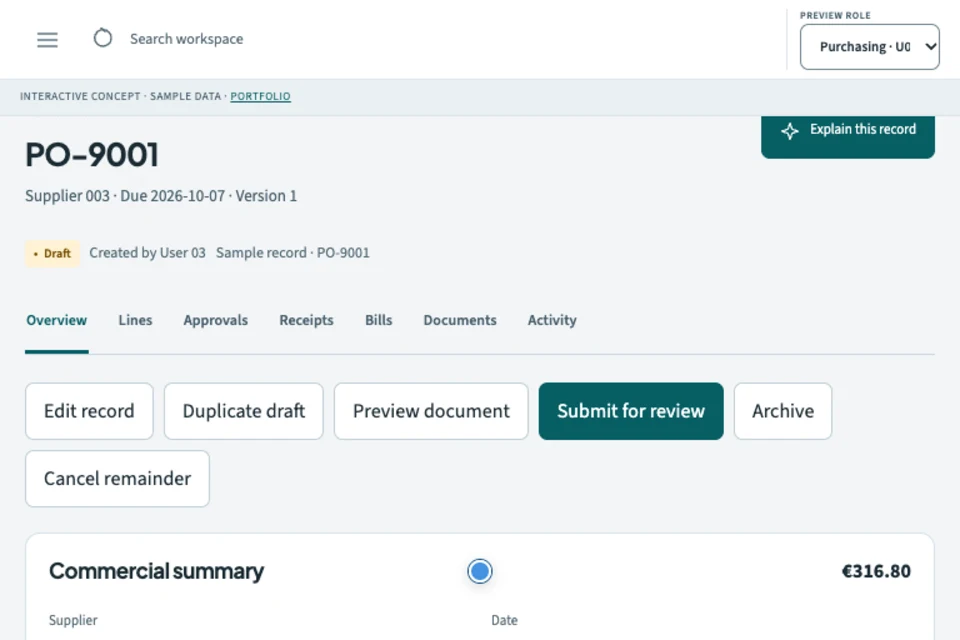
Task: Go to the Bills tab
Action: click(x=378, y=320)
